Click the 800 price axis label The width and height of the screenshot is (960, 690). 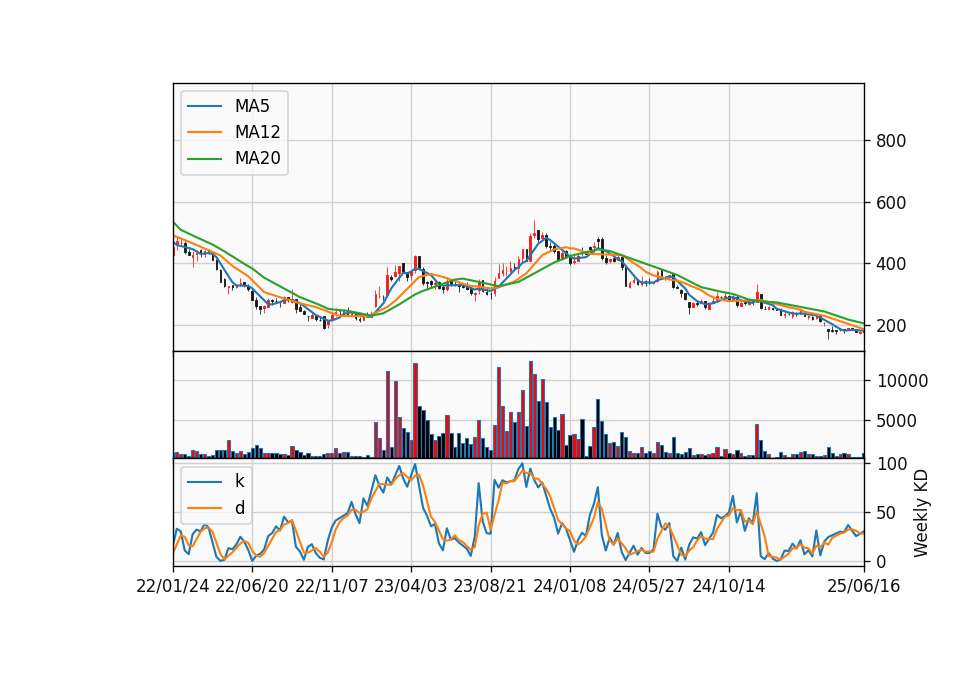[891, 141]
